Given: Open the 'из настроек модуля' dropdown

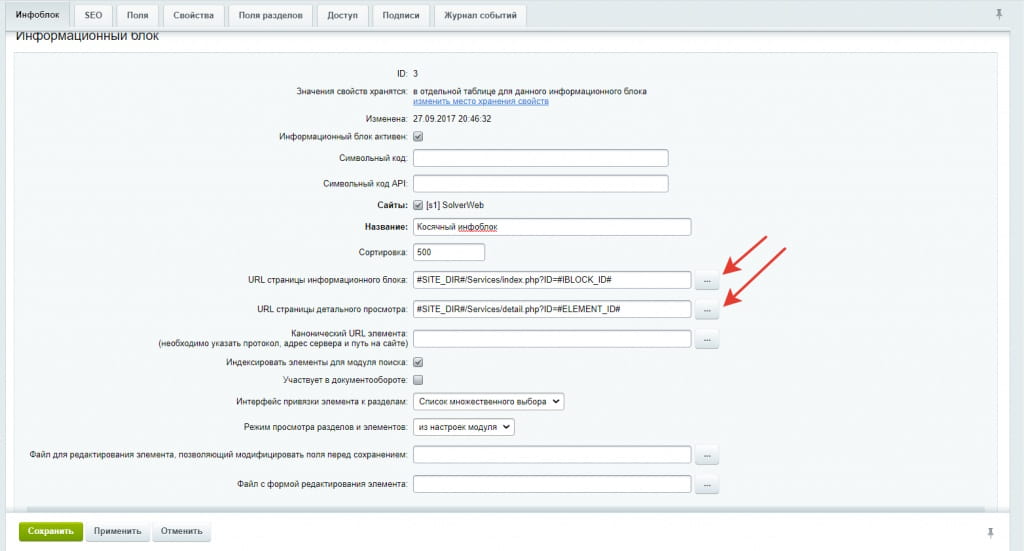Looking at the screenshot, I should point(464,427).
